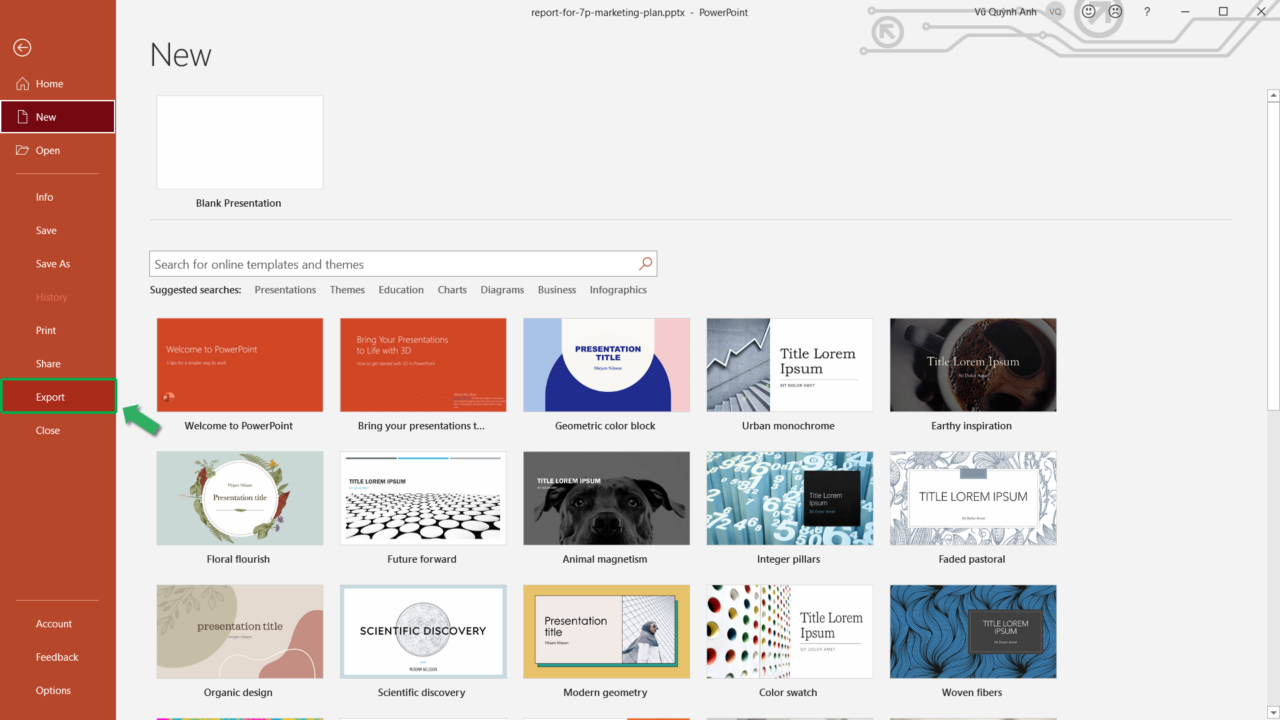This screenshot has width=1280, height=720.
Task: Click in the online templates search box
Action: (390, 264)
